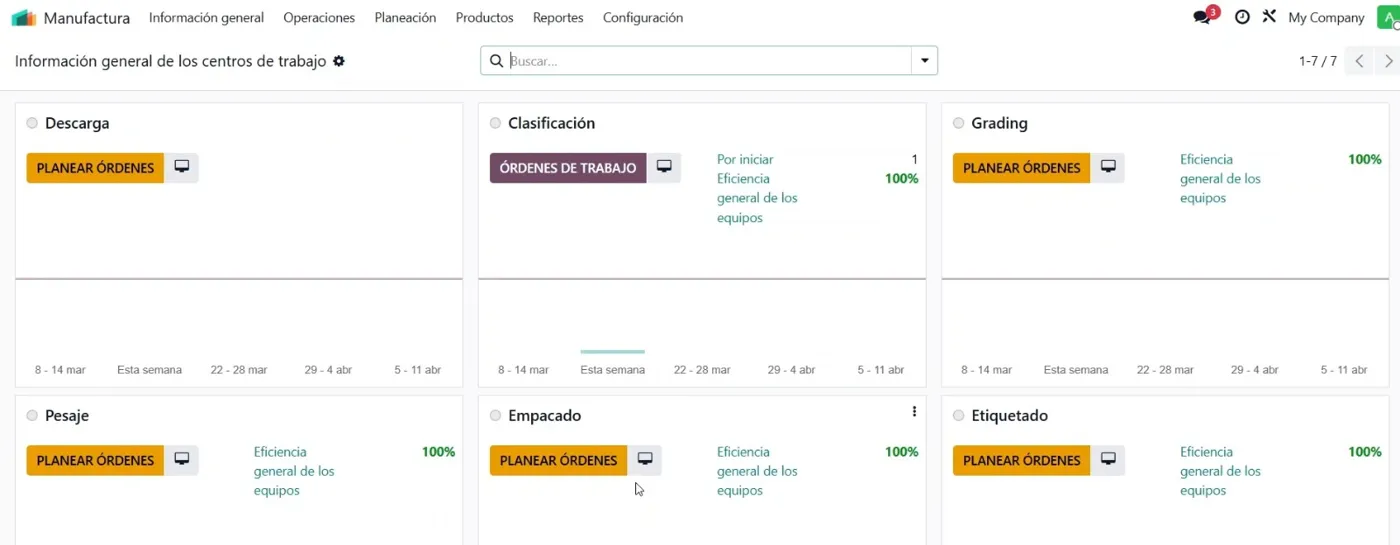Viewport: 1400px width, 545px height.
Task: Open the Configuración menu
Action: tap(643, 18)
